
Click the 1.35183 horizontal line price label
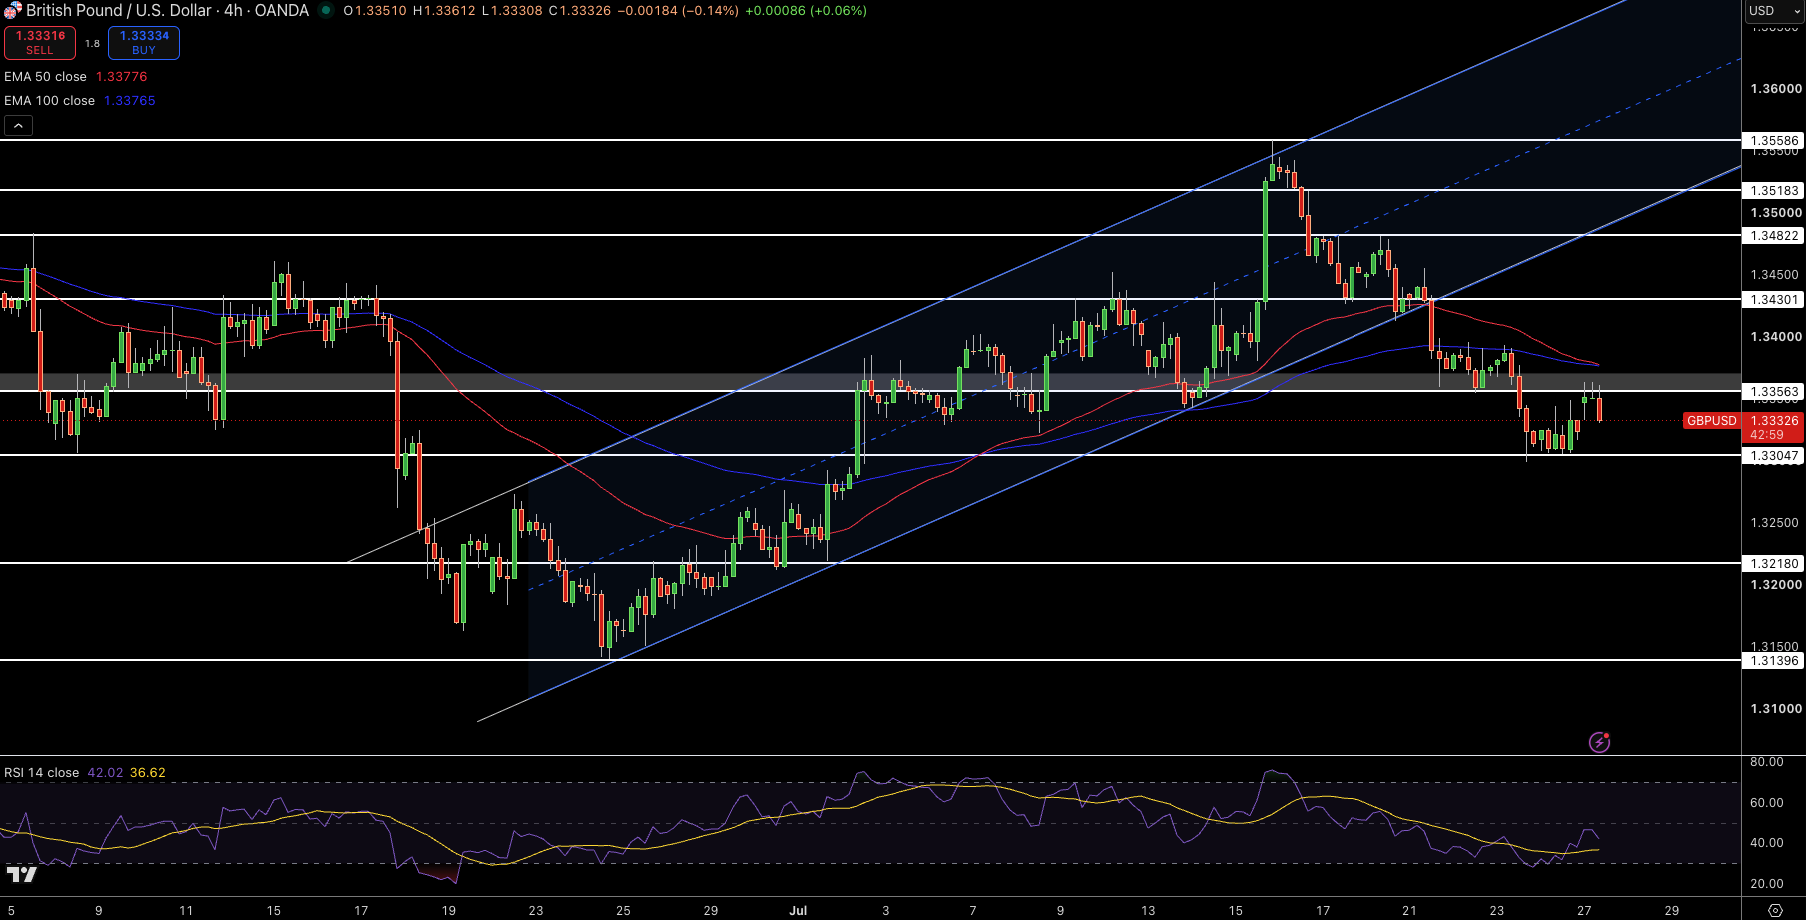click(x=1774, y=190)
